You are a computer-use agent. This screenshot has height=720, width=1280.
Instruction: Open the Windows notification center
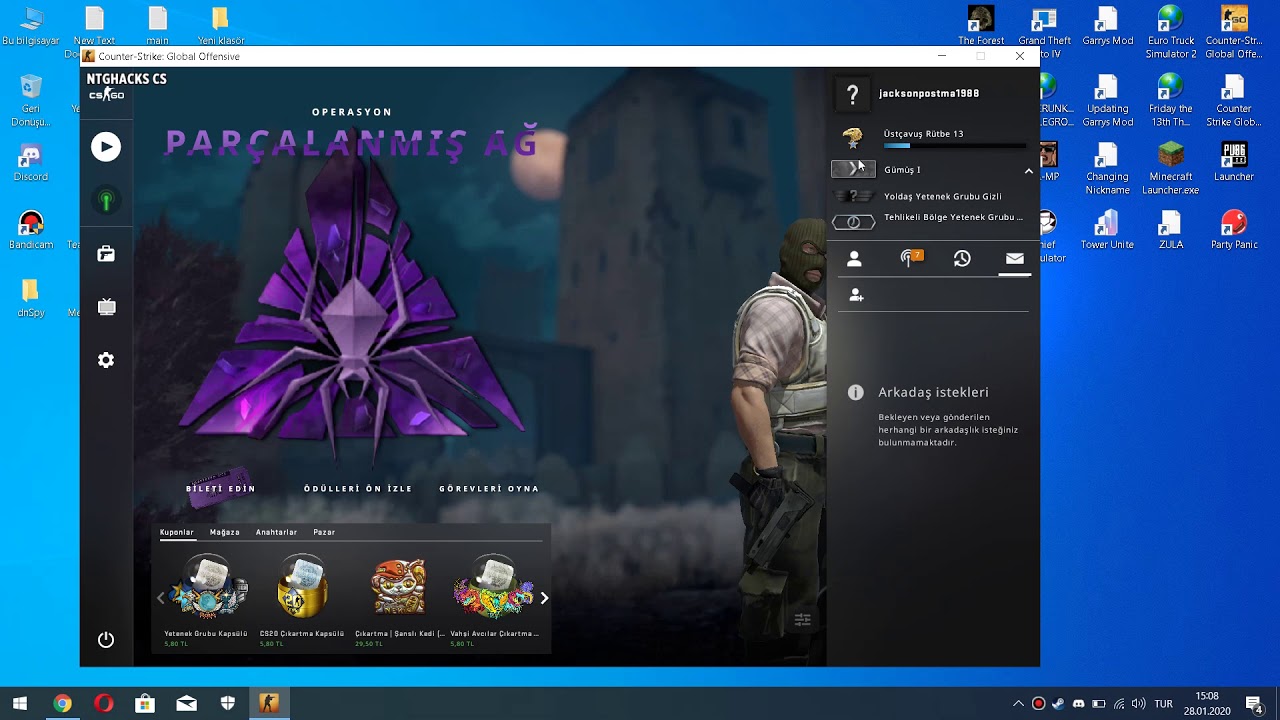1253,704
